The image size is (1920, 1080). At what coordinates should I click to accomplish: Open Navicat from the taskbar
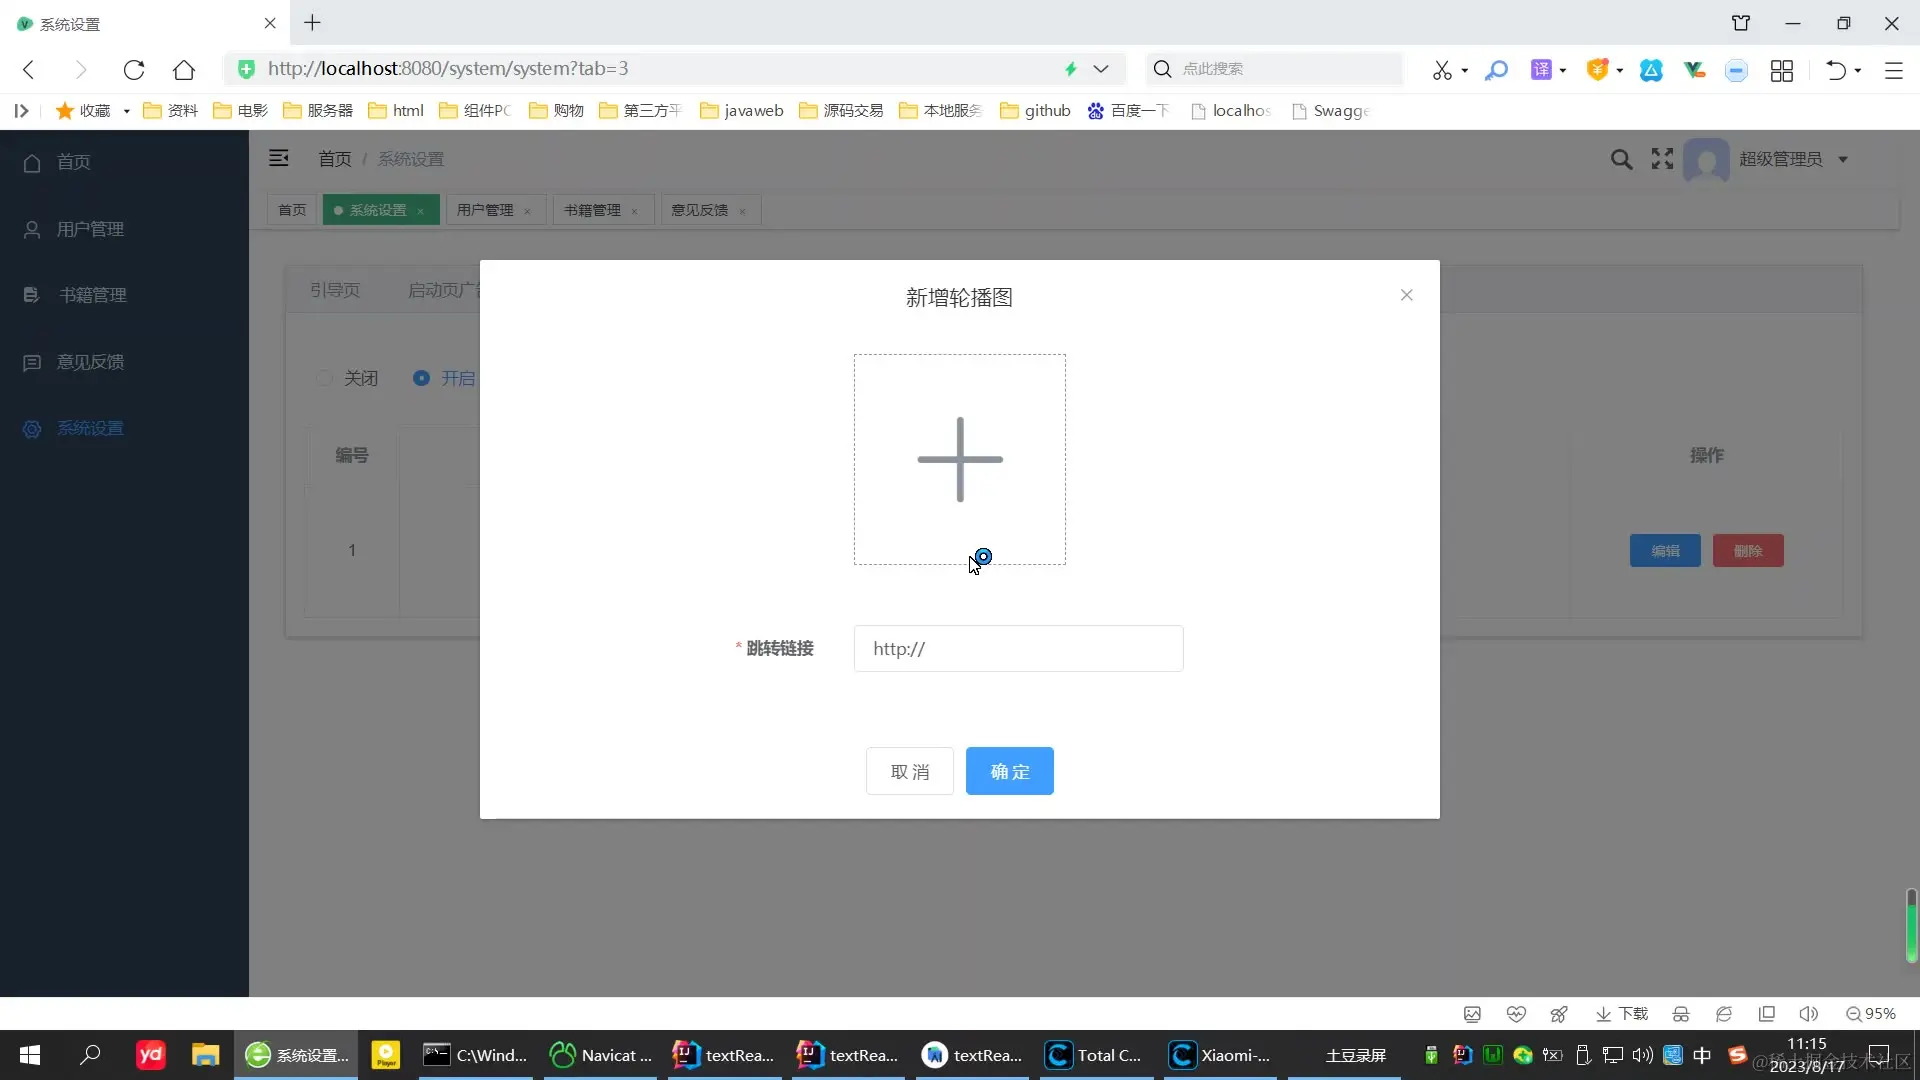coord(600,1055)
